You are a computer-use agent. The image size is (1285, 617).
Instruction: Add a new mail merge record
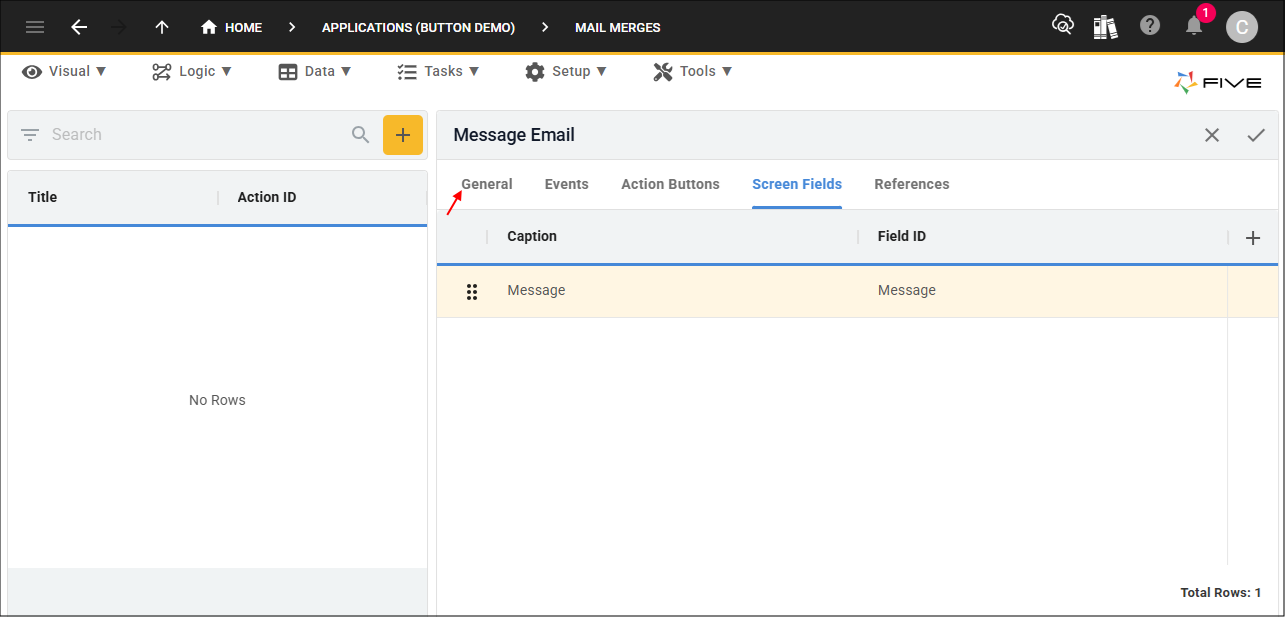403,135
